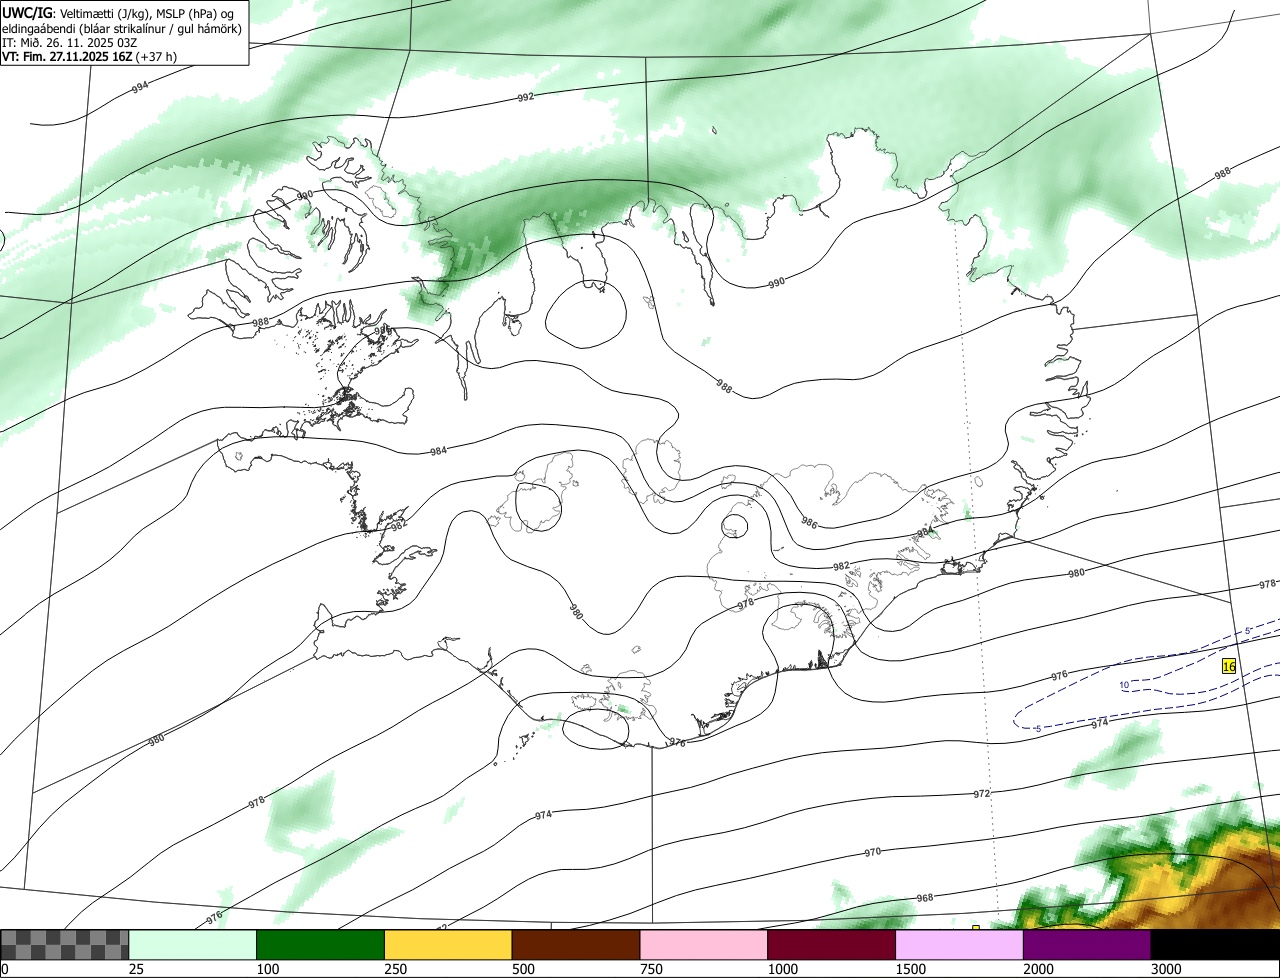Pick the light pink 750–1000 legend swatch
Screen dimensions: 1280x978
pyautogui.click(x=704, y=945)
